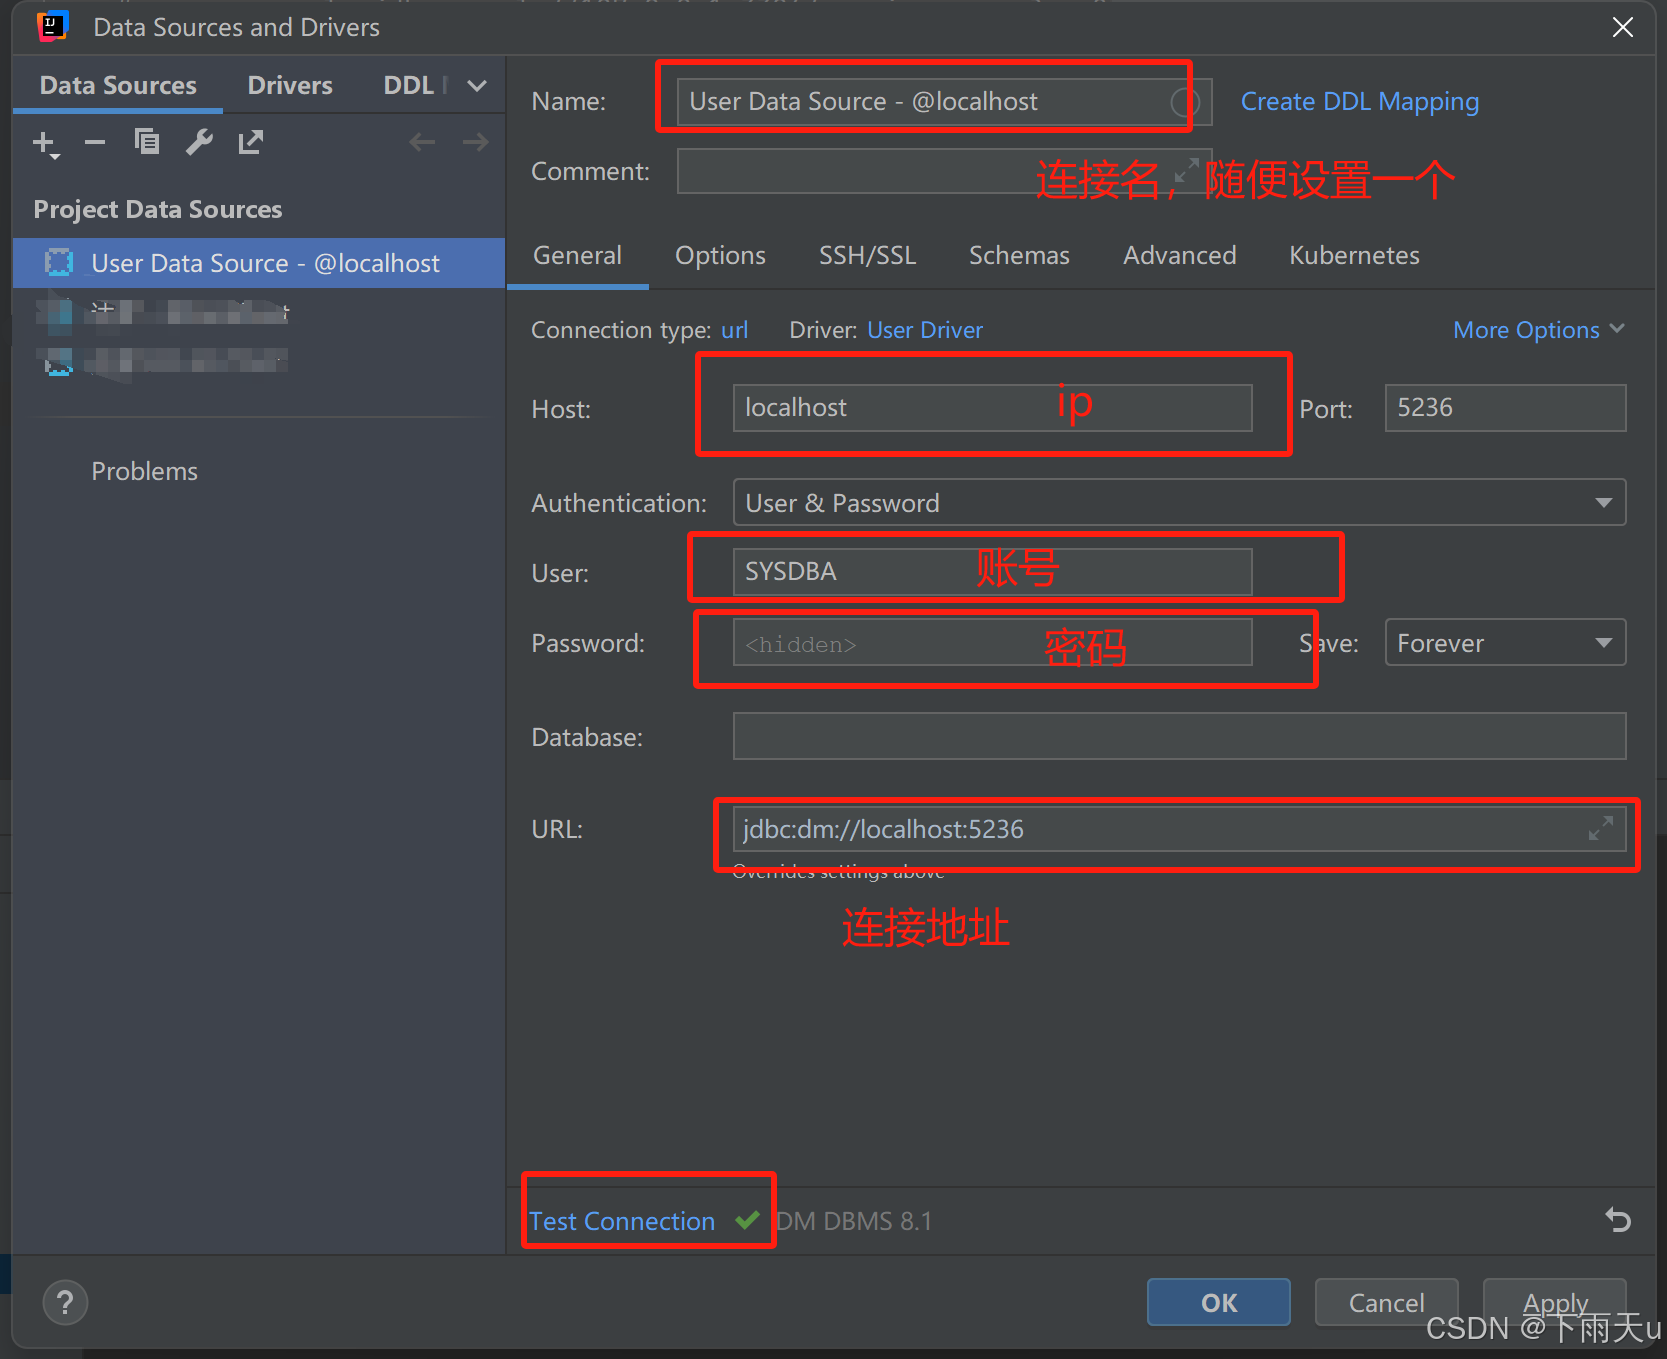Expand the Comment field

1186,171
